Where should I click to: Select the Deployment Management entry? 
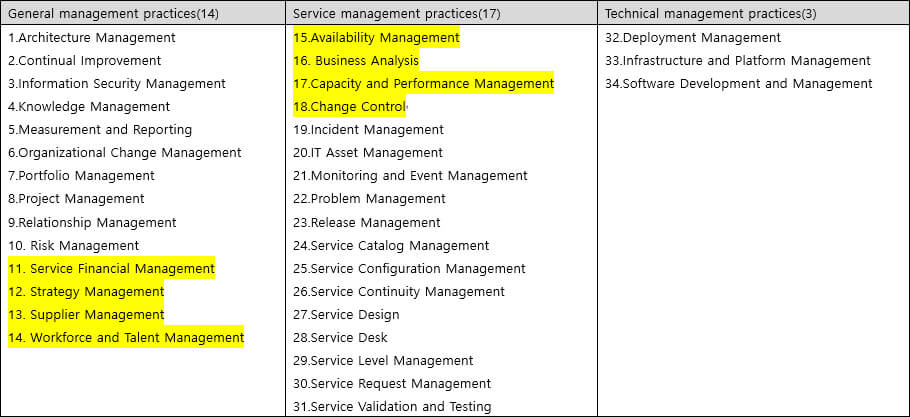pyautogui.click(x=693, y=38)
